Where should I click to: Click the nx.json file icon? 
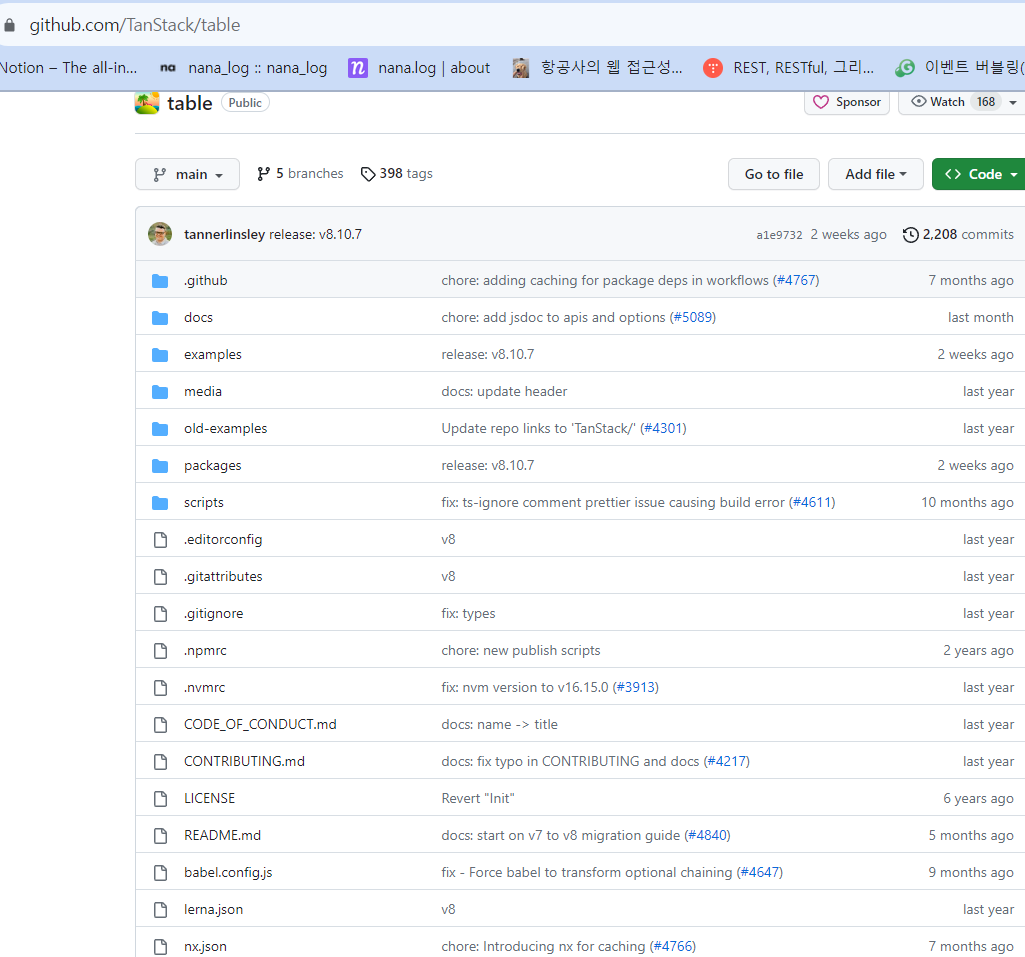point(160,947)
